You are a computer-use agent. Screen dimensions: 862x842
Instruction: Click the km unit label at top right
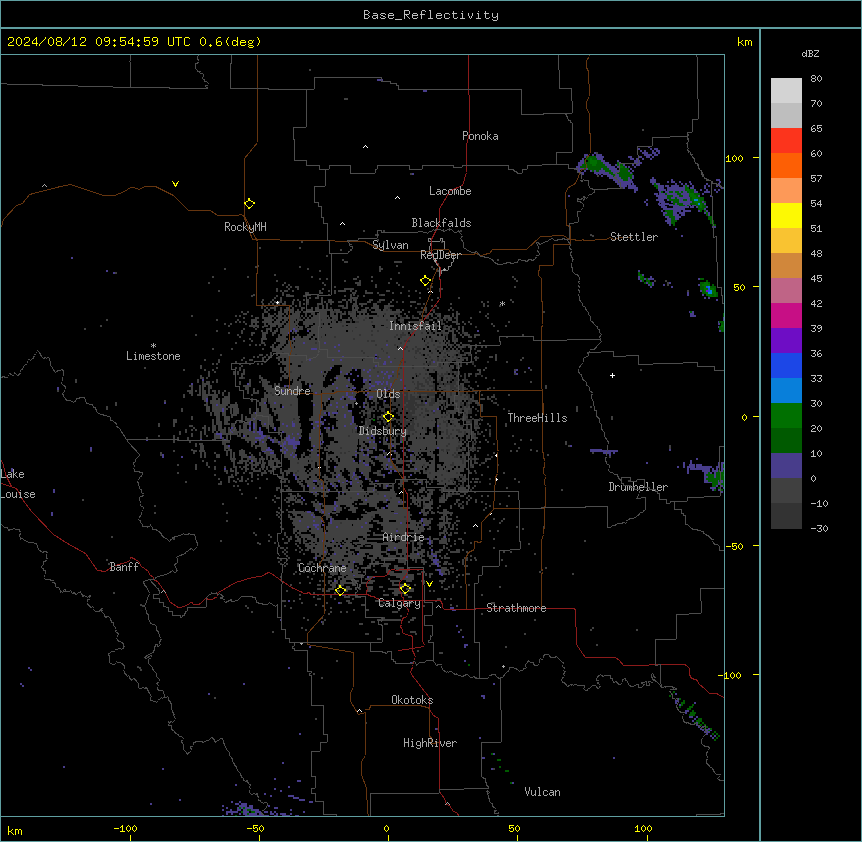(744, 42)
